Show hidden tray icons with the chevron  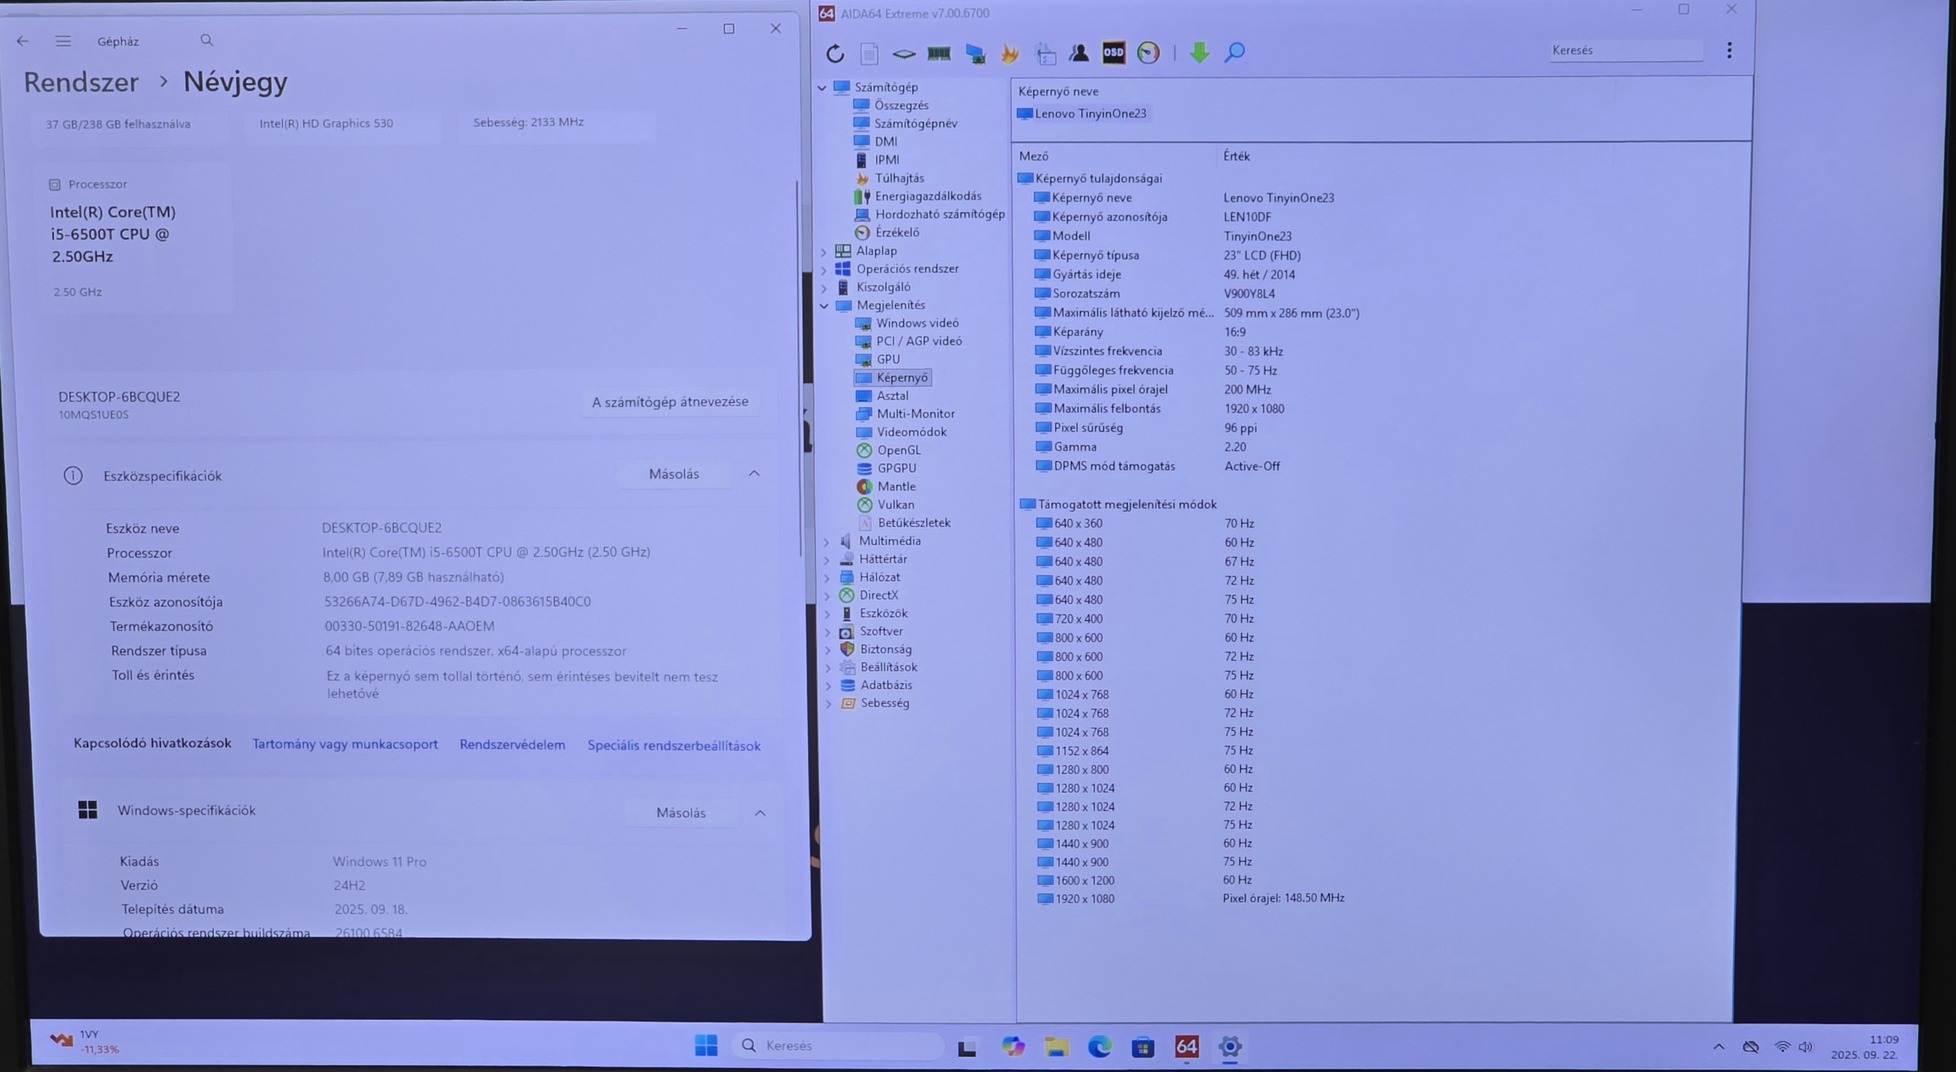click(1718, 1047)
